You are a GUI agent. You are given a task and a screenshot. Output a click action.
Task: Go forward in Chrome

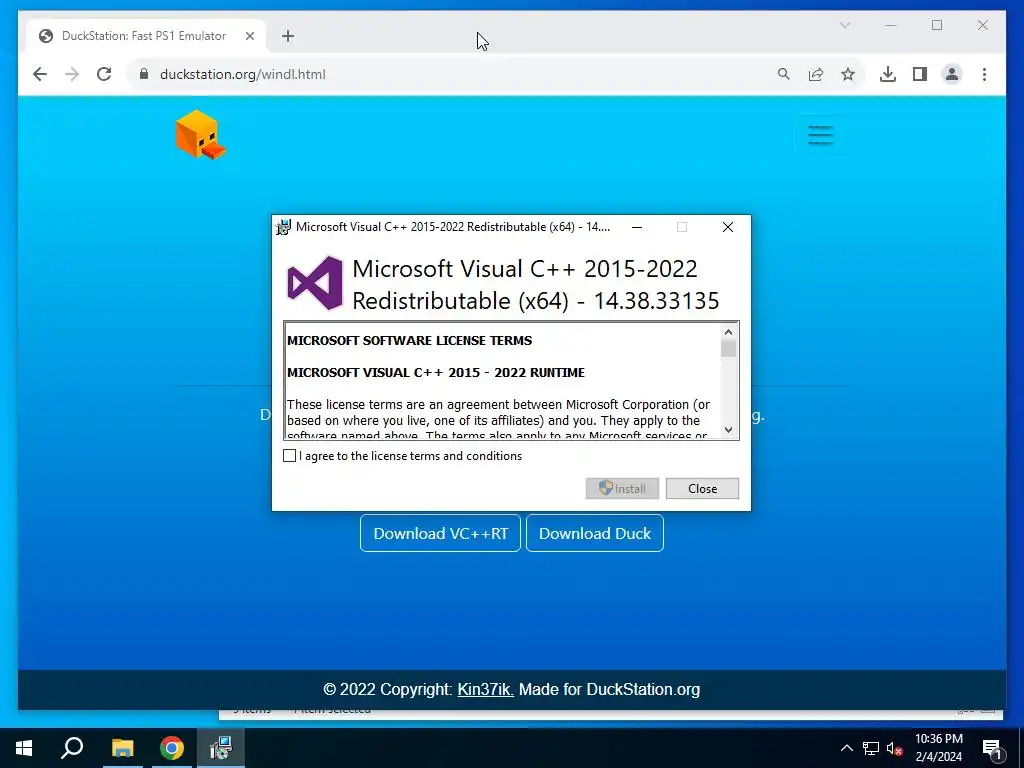click(x=72, y=74)
